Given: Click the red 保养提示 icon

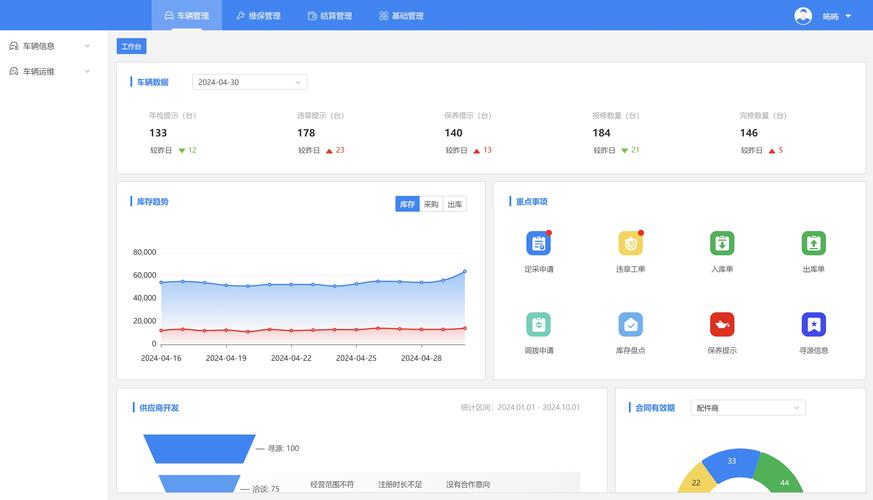Looking at the screenshot, I should click(722, 325).
